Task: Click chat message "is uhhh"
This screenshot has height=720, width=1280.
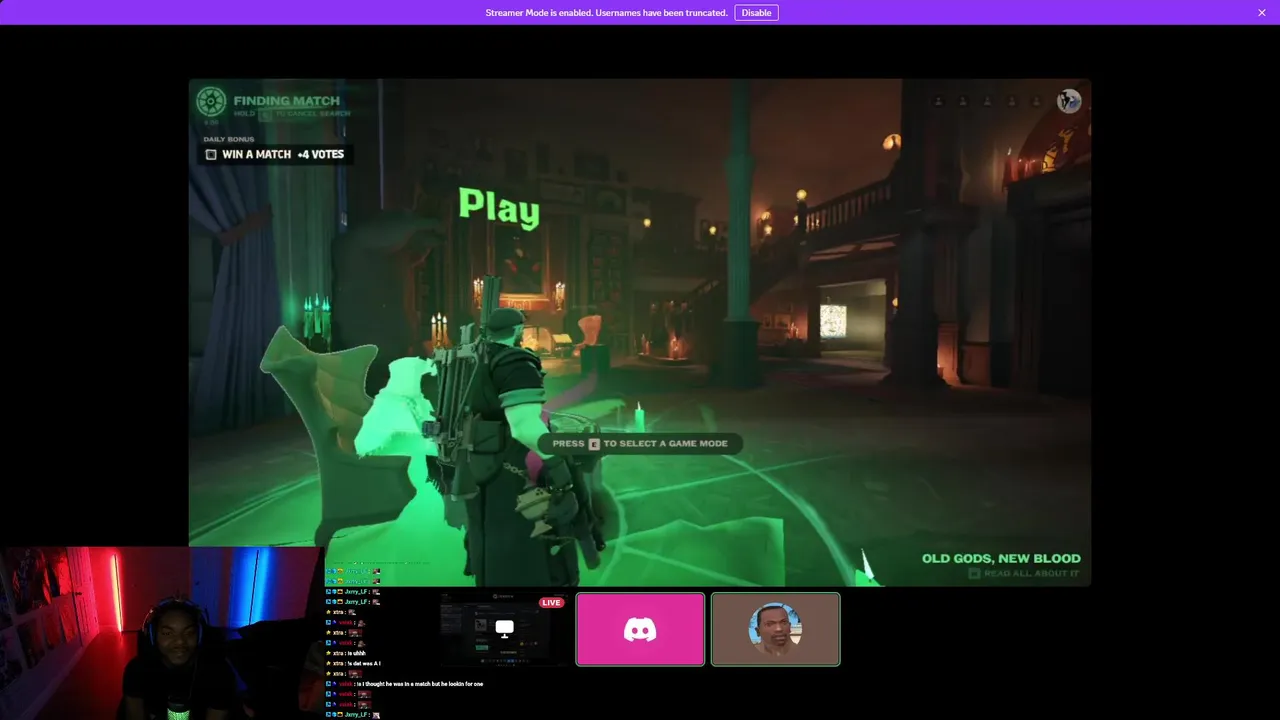Action: [357, 654]
